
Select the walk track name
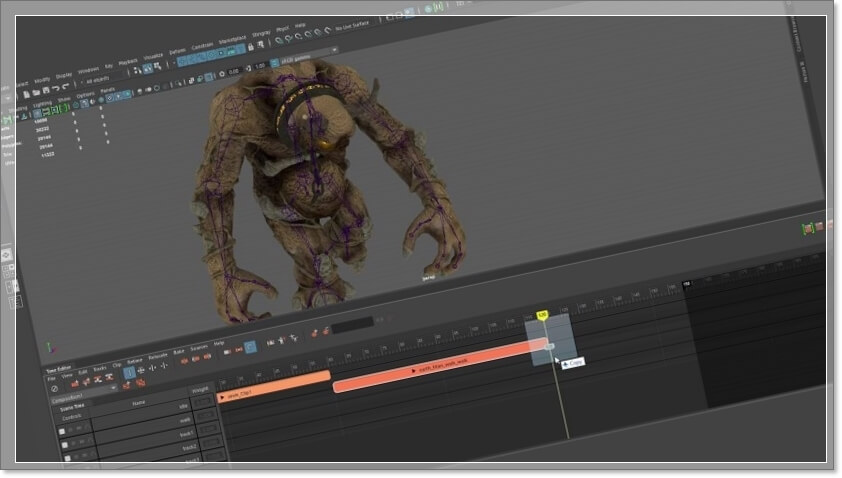185,421
